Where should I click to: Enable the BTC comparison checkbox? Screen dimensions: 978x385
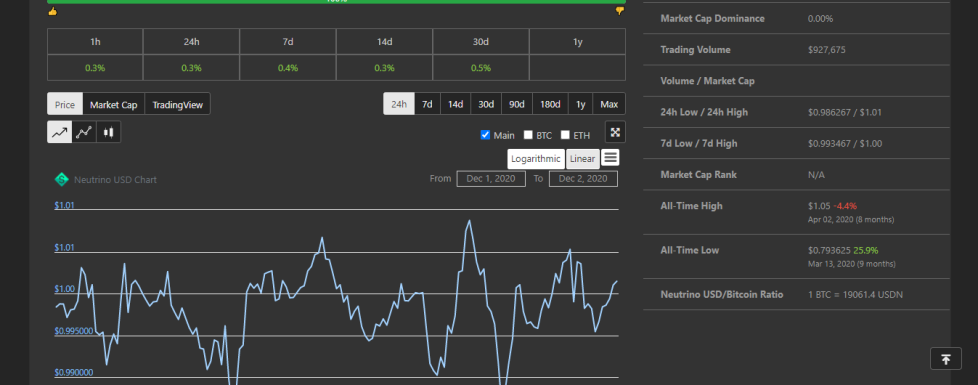528,135
